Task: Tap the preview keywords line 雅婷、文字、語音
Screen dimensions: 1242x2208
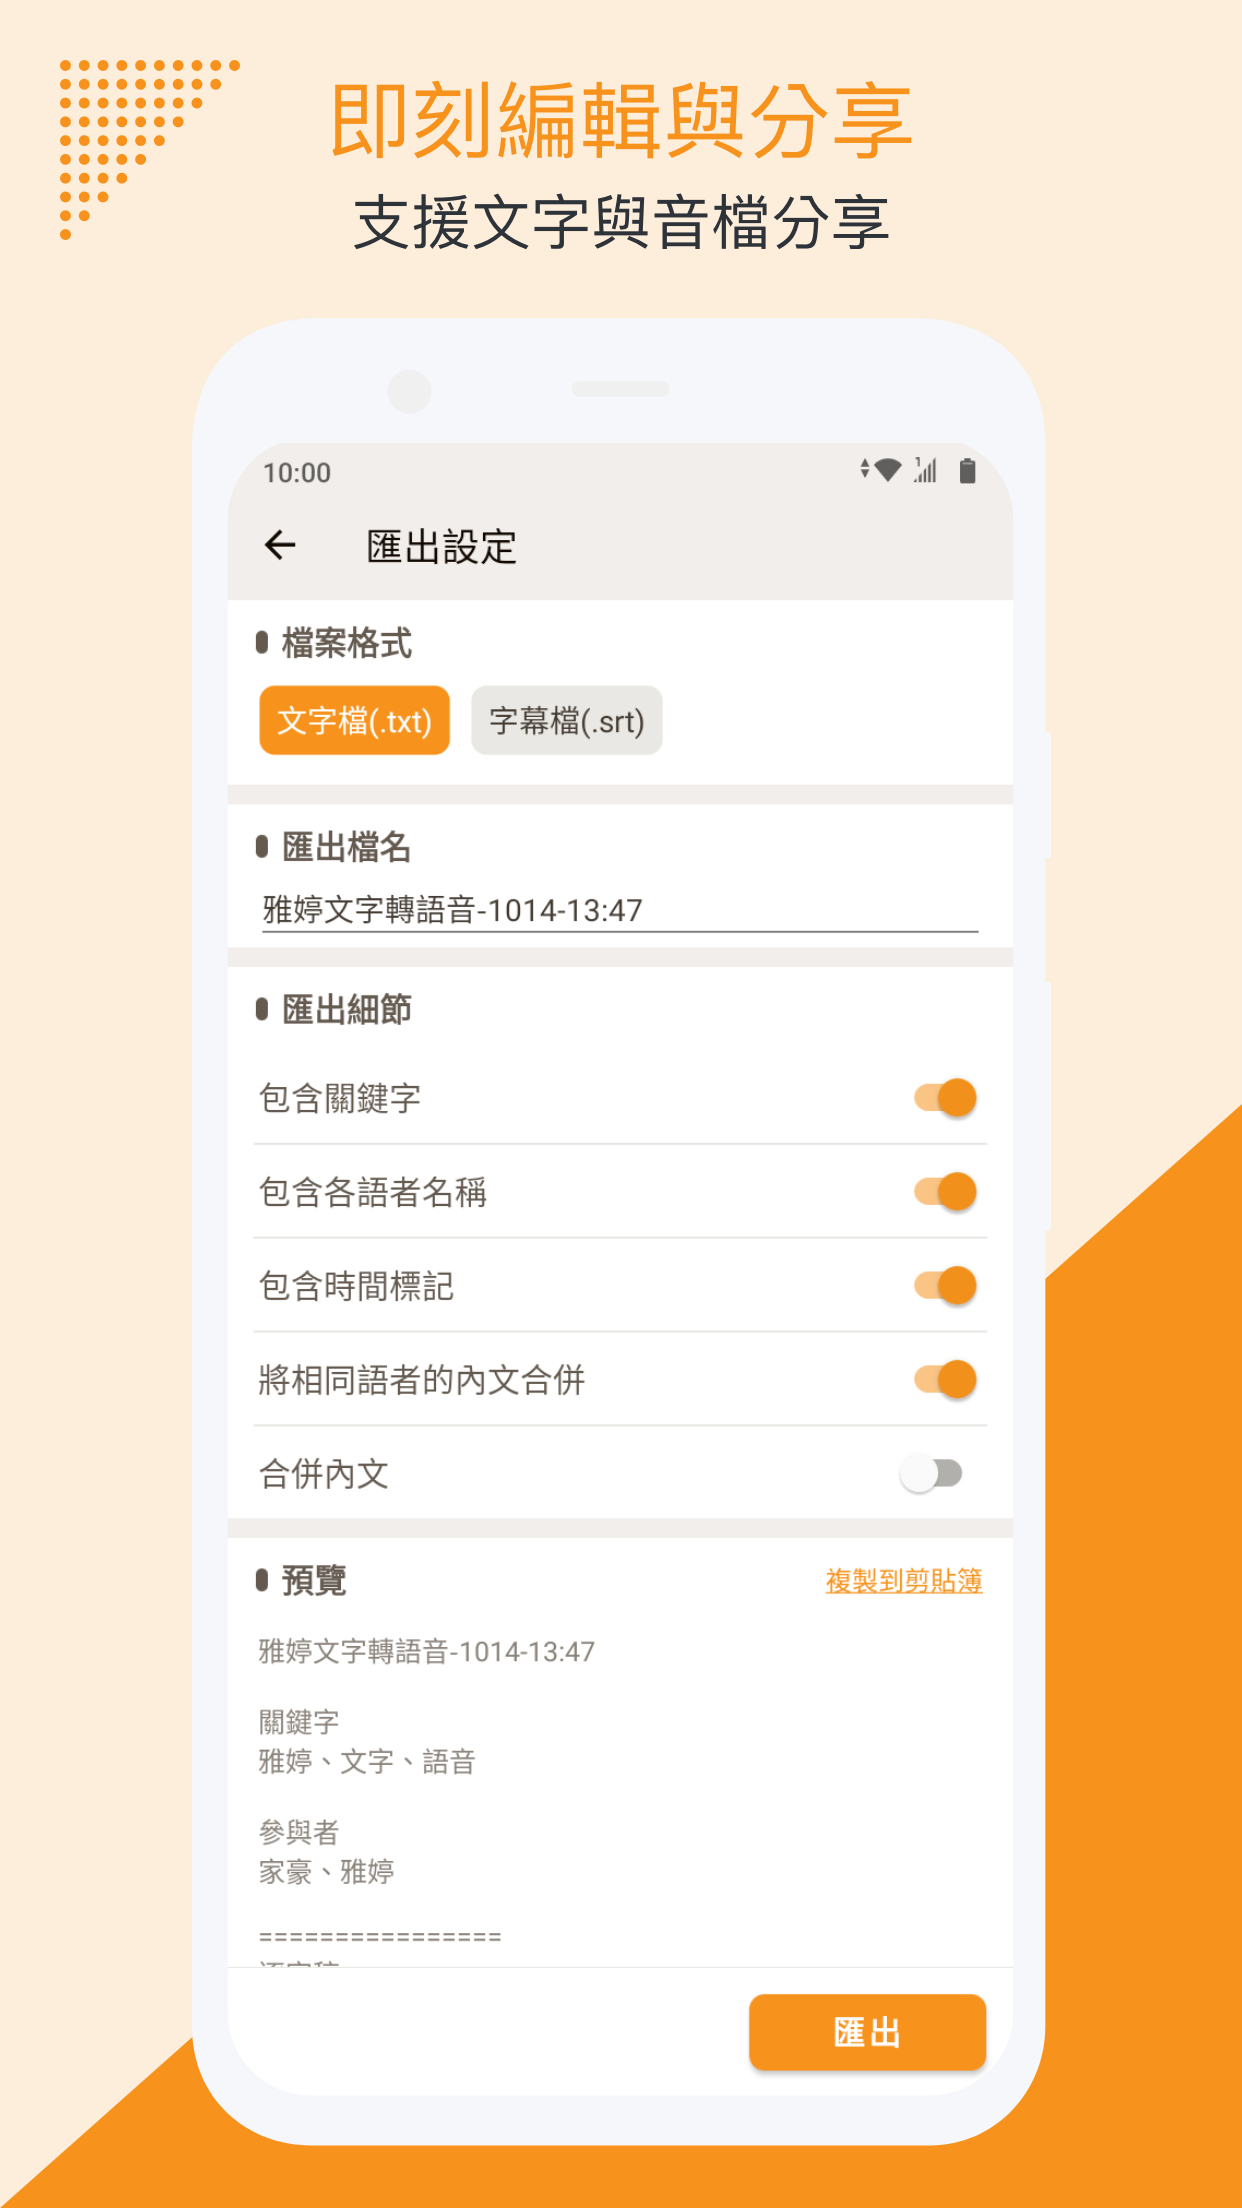Action: point(367,1761)
